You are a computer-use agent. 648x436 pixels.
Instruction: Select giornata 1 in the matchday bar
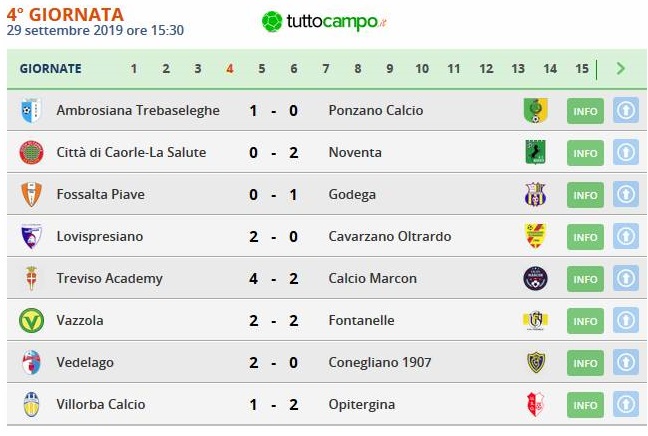(x=133, y=69)
